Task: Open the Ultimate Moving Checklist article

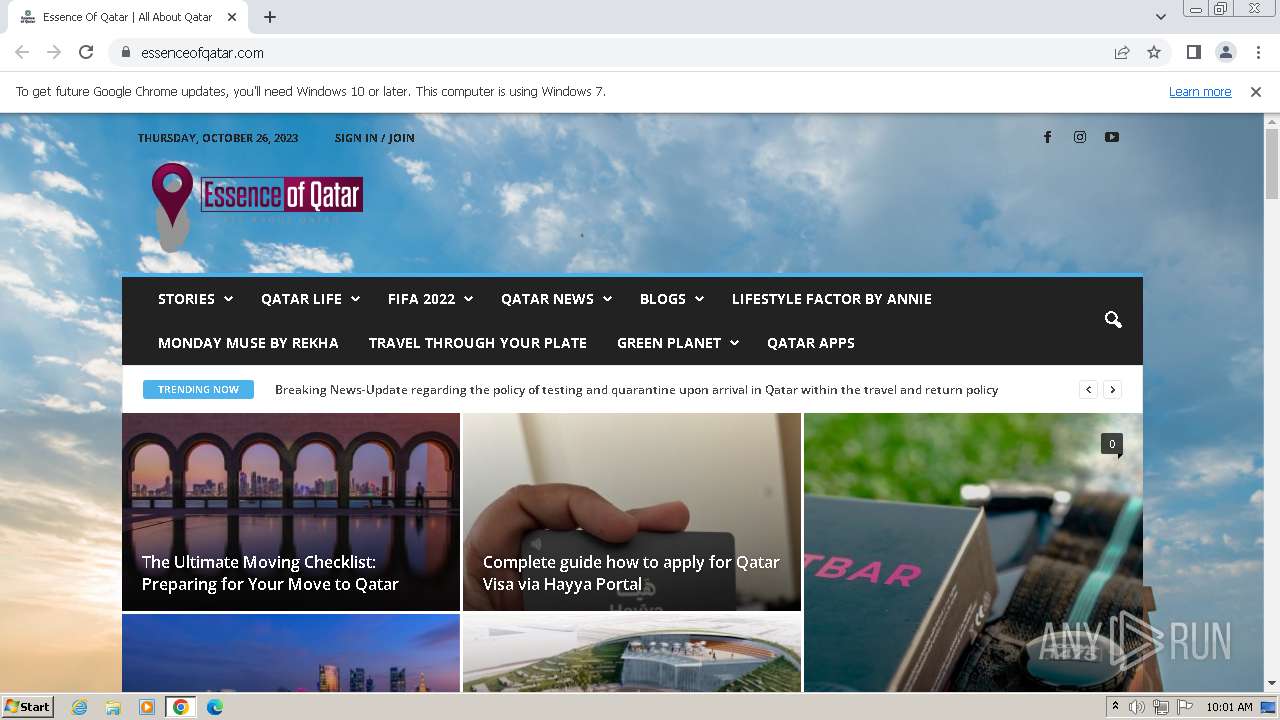Action: [270, 573]
